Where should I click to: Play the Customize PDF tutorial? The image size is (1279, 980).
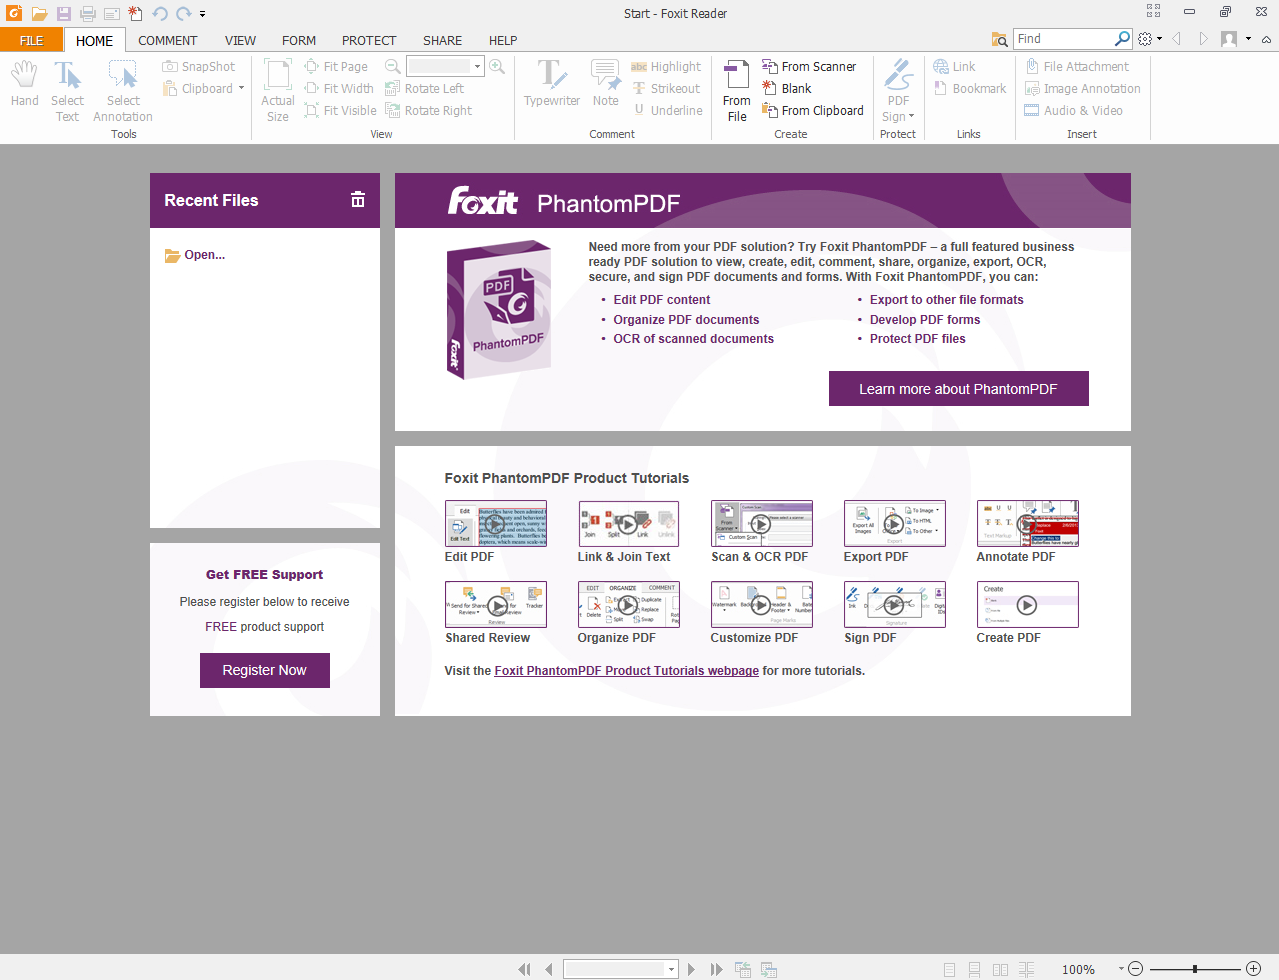(x=761, y=604)
